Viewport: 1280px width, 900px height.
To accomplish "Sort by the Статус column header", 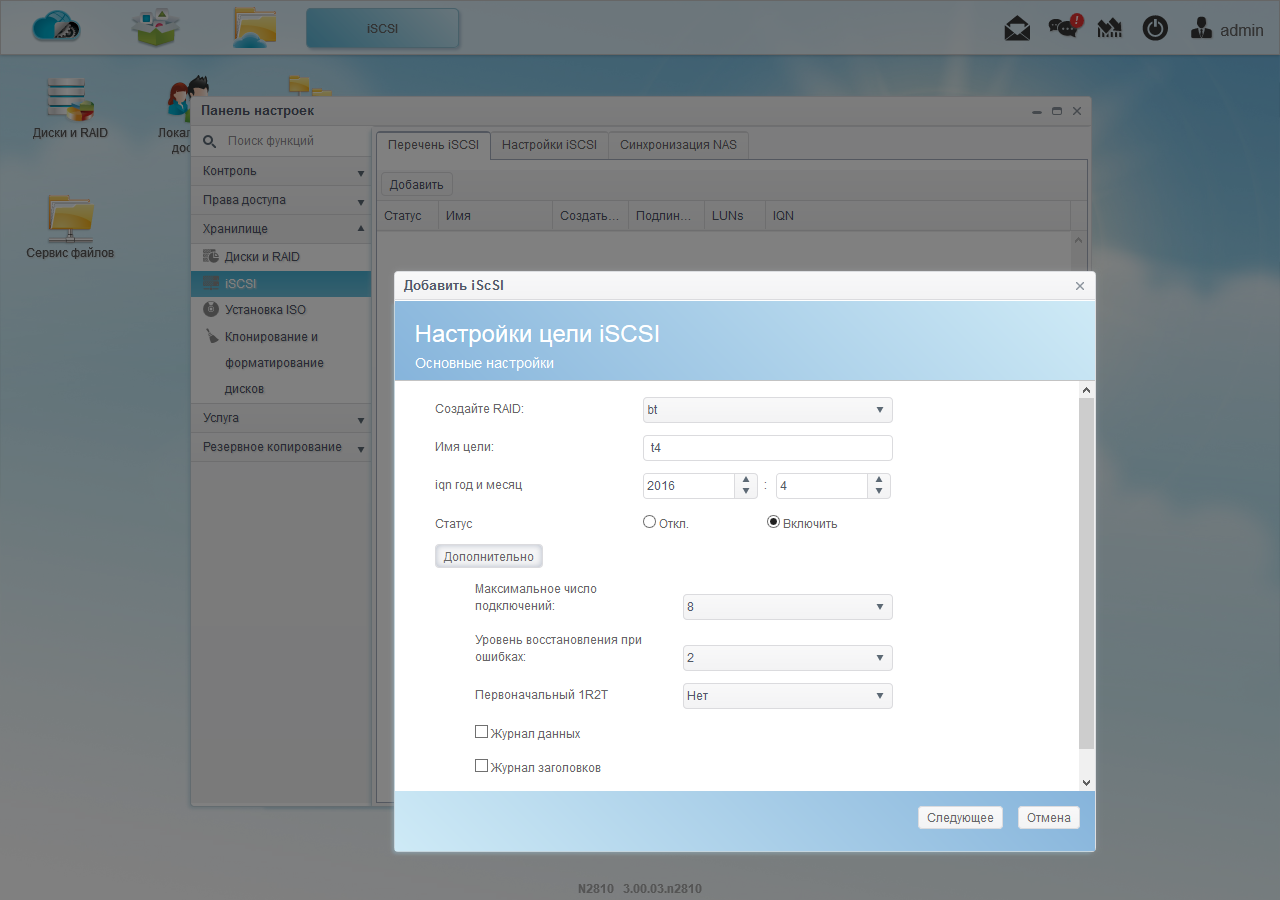I will (x=407, y=215).
